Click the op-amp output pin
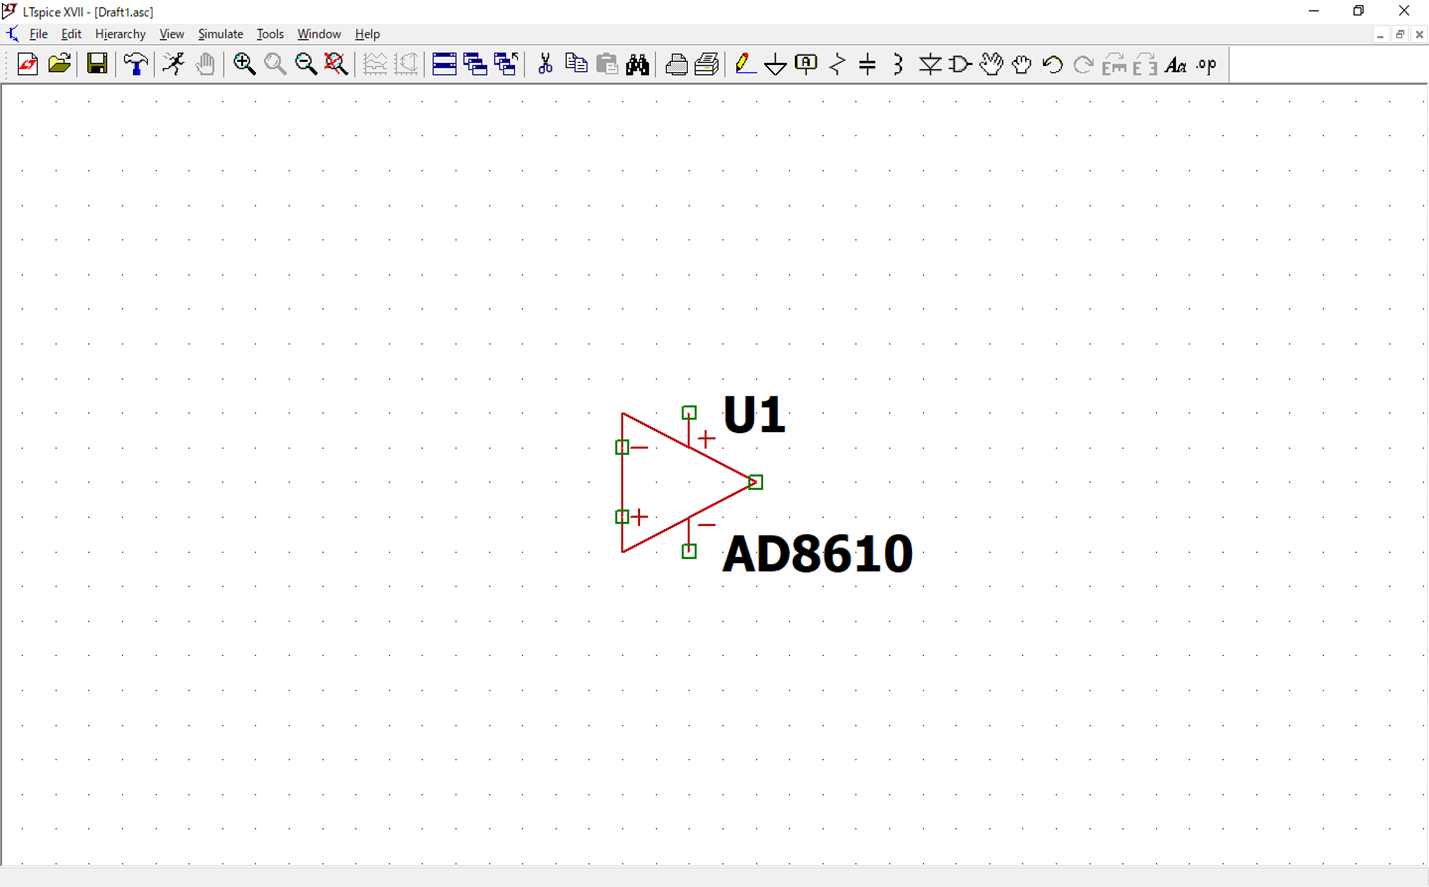 pyautogui.click(x=756, y=482)
